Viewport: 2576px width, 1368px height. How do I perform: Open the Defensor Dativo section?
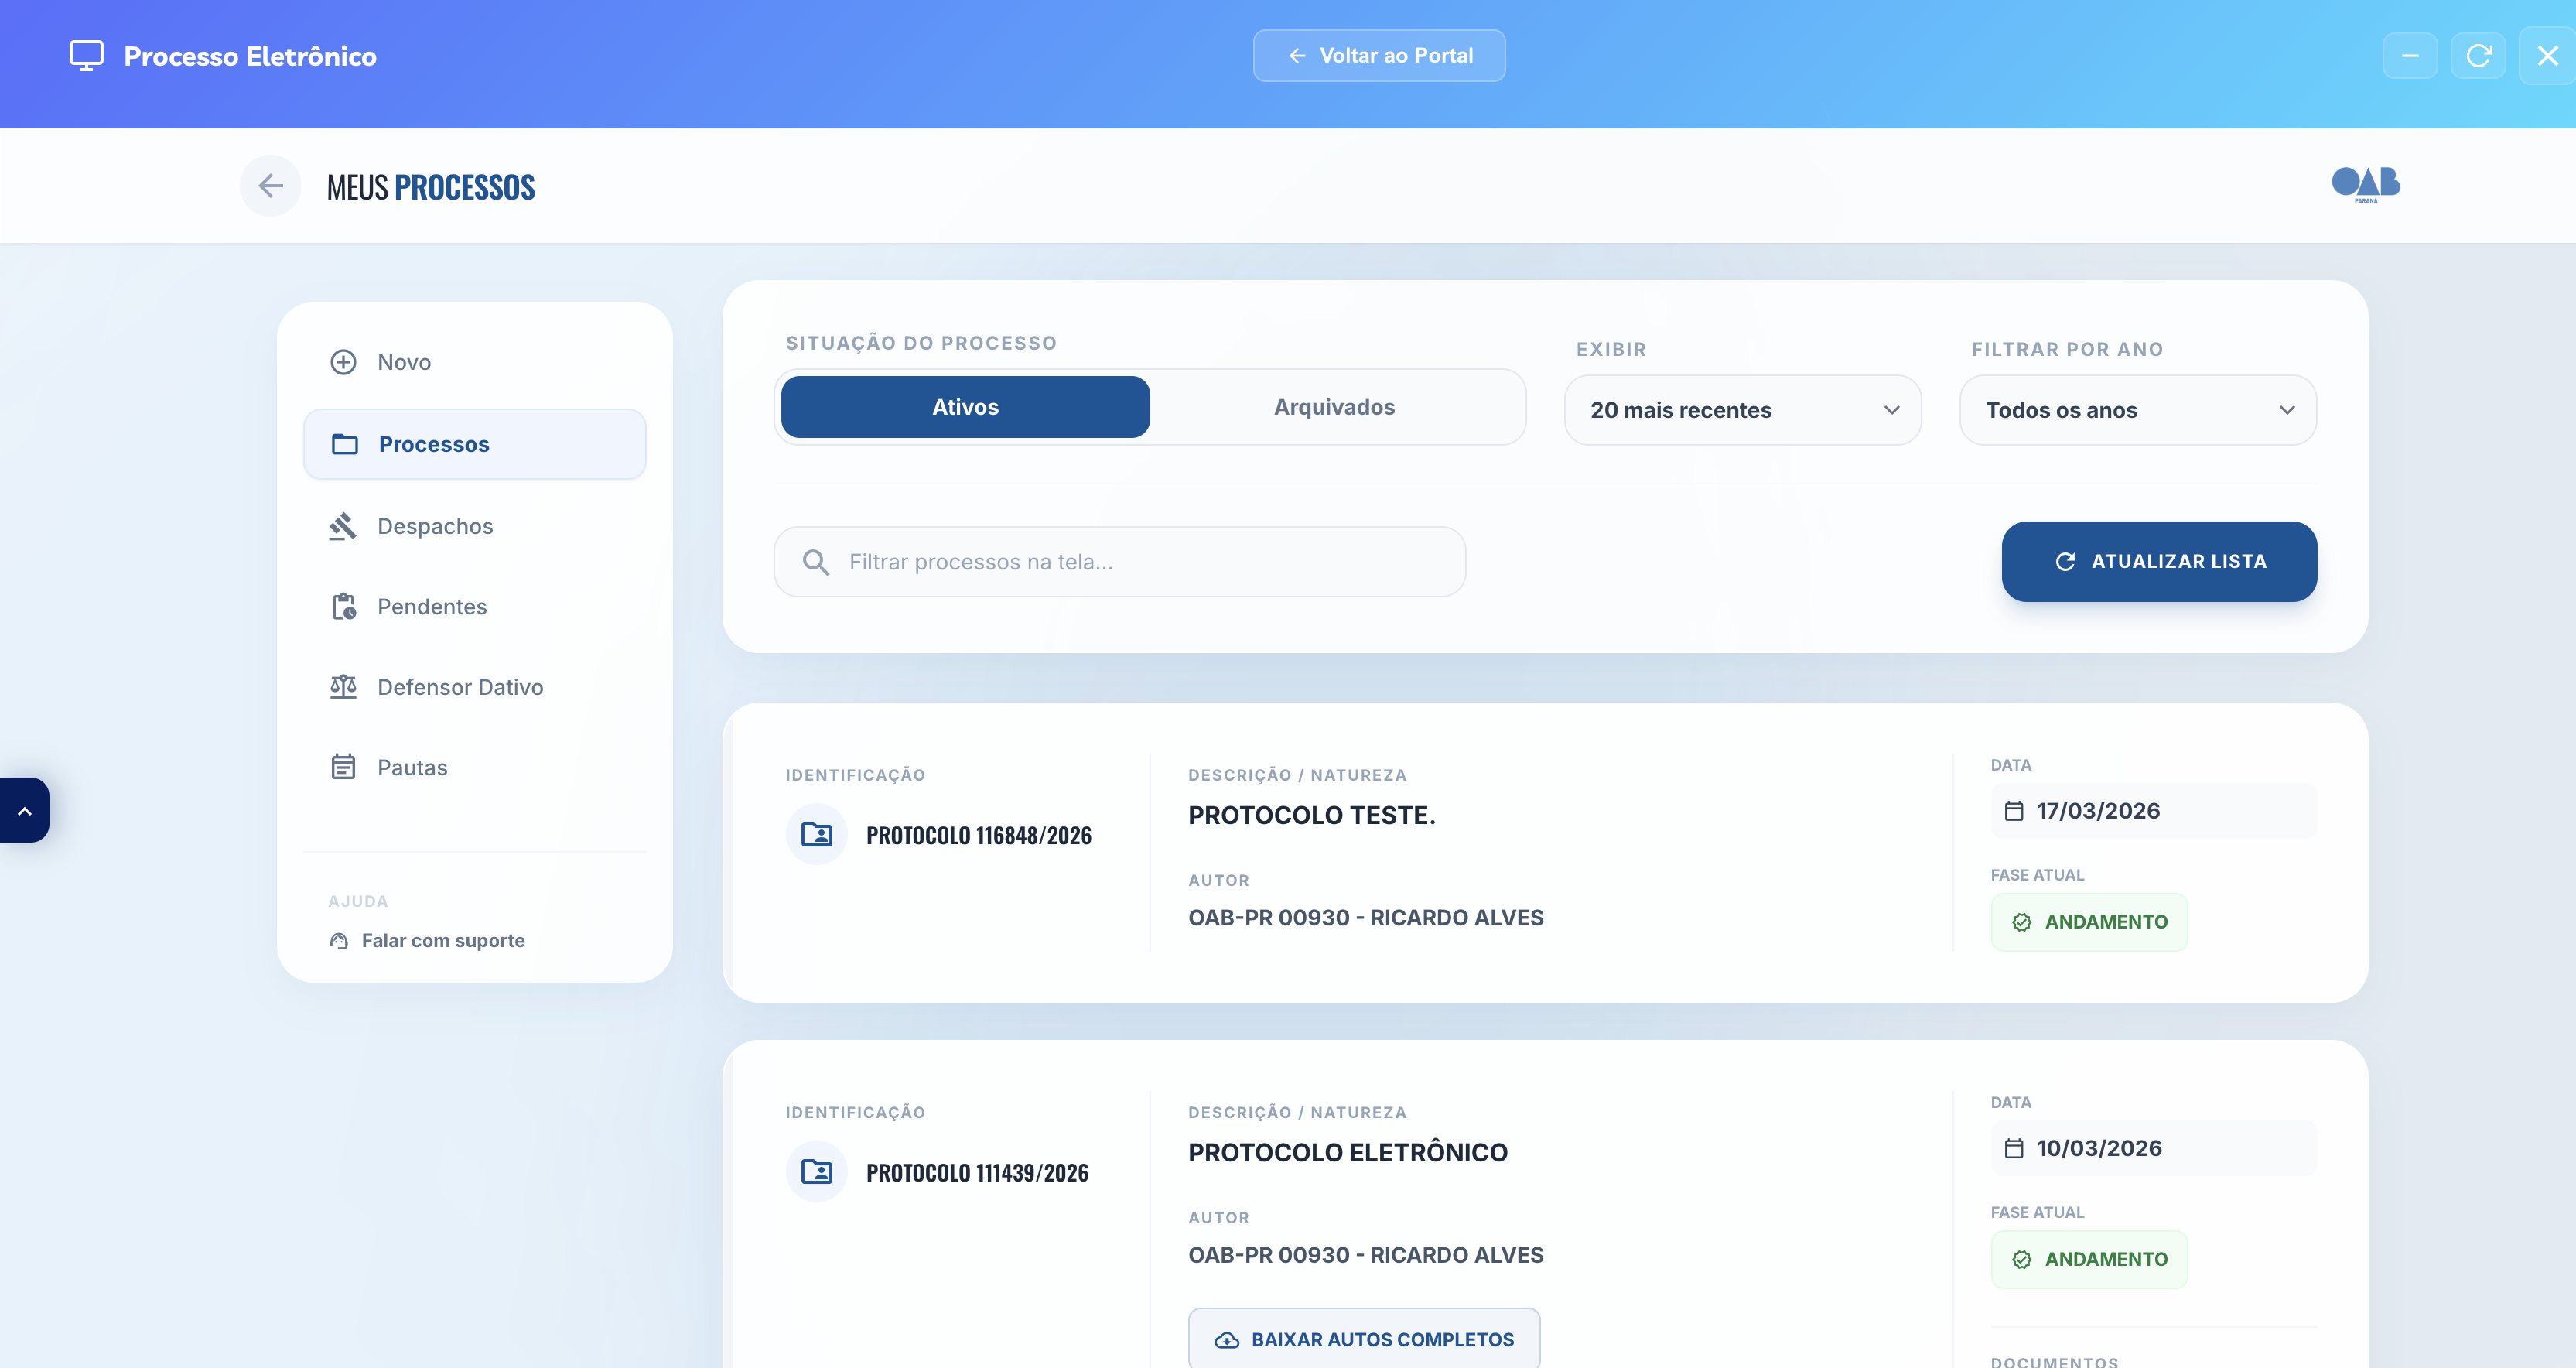tap(459, 687)
